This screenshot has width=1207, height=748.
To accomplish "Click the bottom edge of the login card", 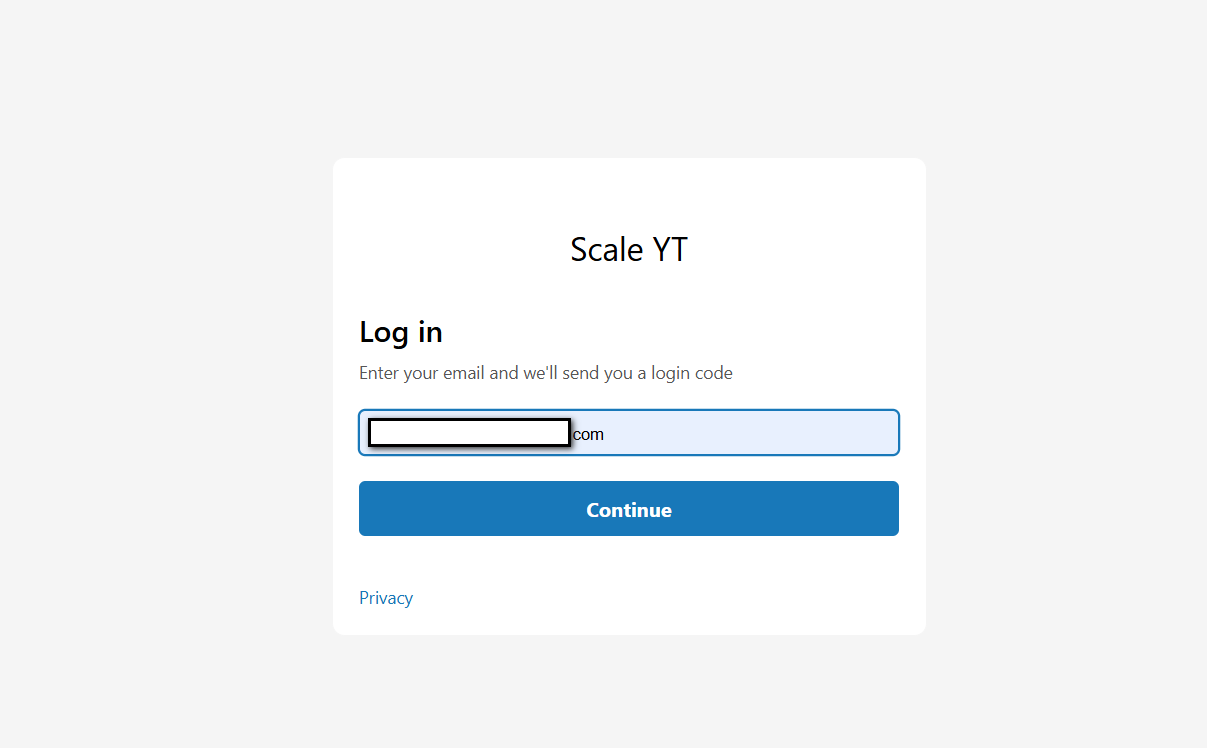I will pyautogui.click(x=628, y=630).
